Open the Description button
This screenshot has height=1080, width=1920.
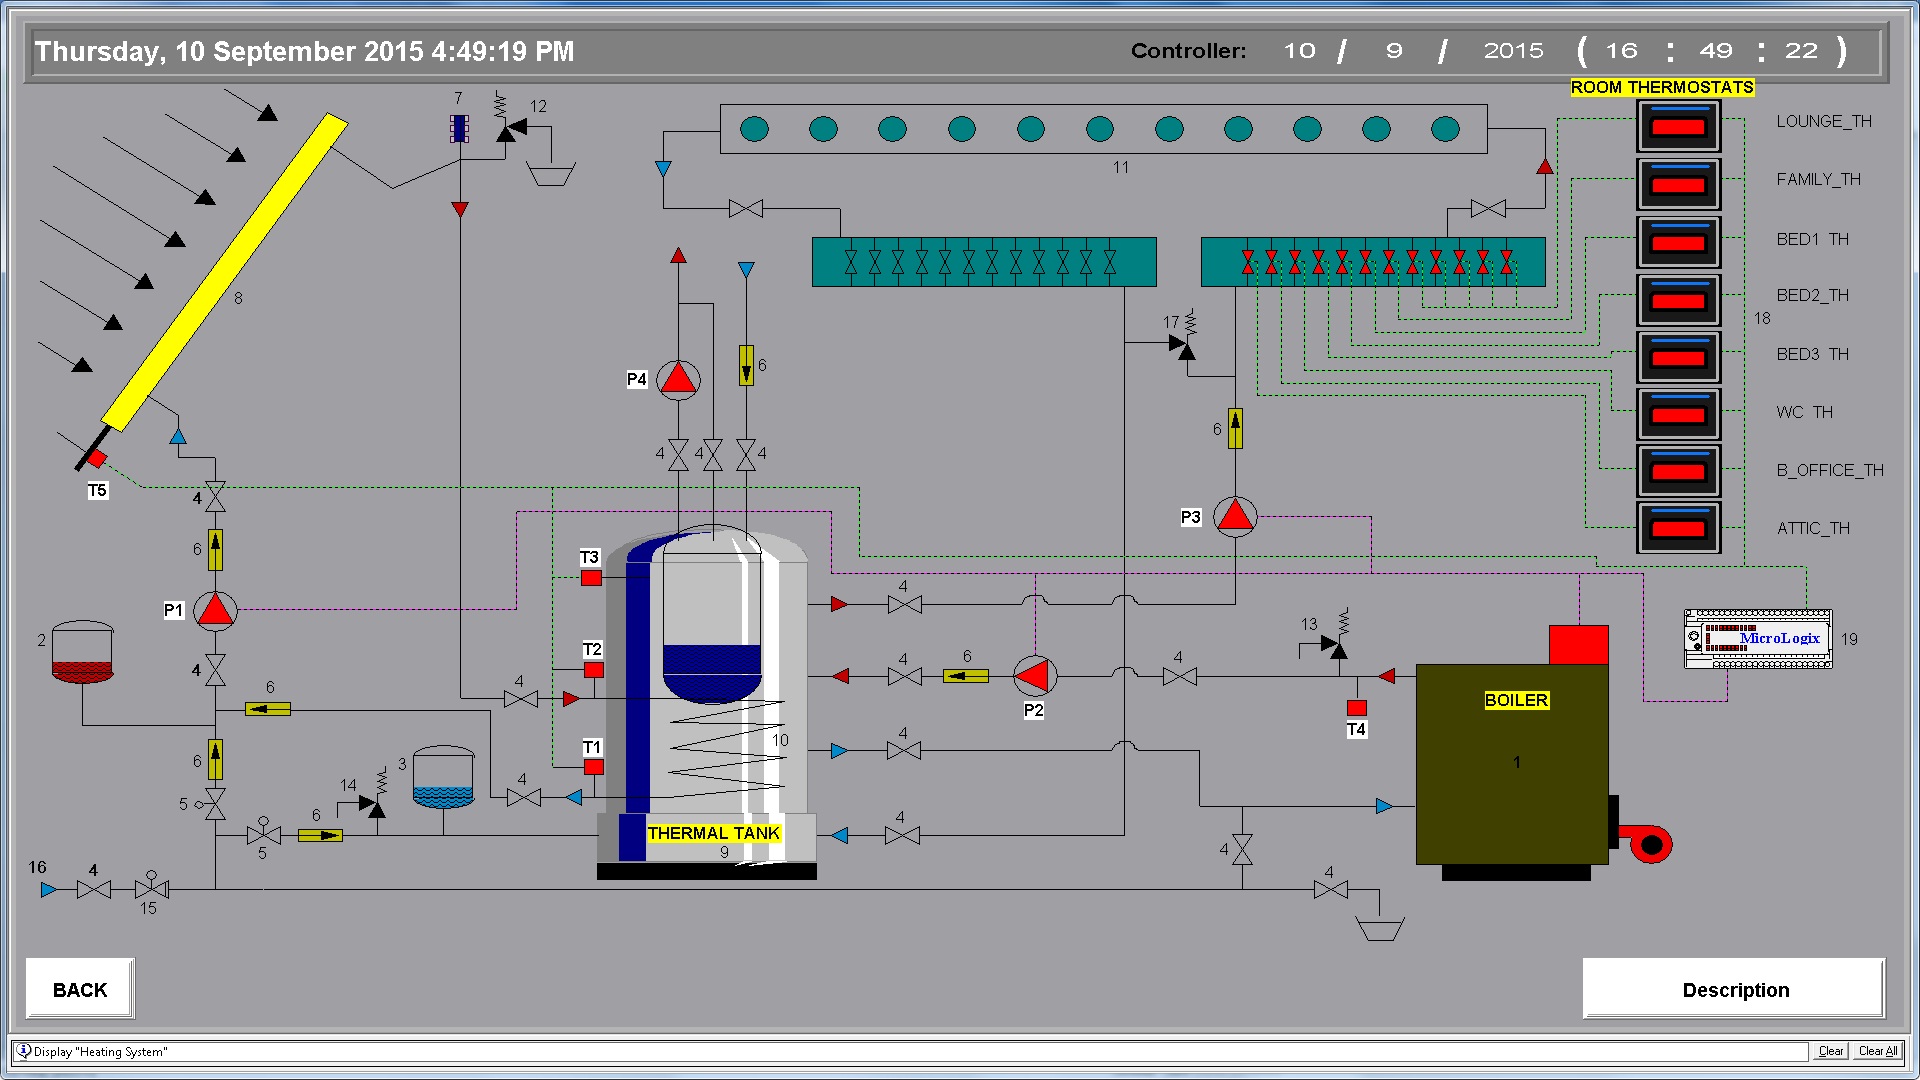point(1734,989)
